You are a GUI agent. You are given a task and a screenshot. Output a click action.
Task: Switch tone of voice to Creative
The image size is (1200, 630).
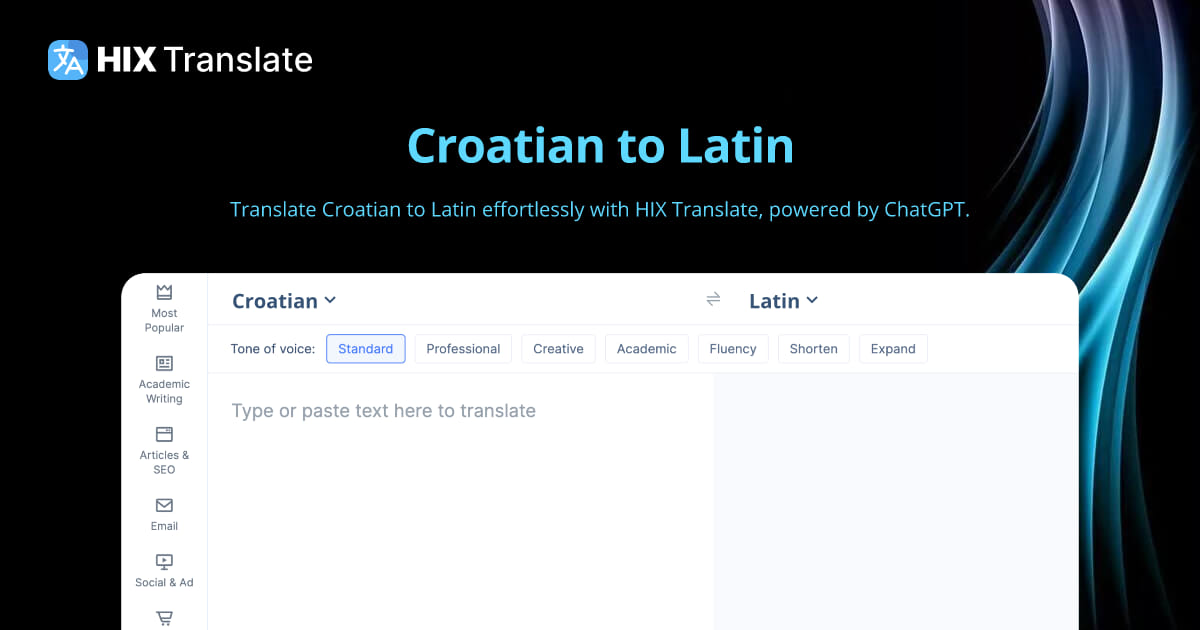click(558, 348)
